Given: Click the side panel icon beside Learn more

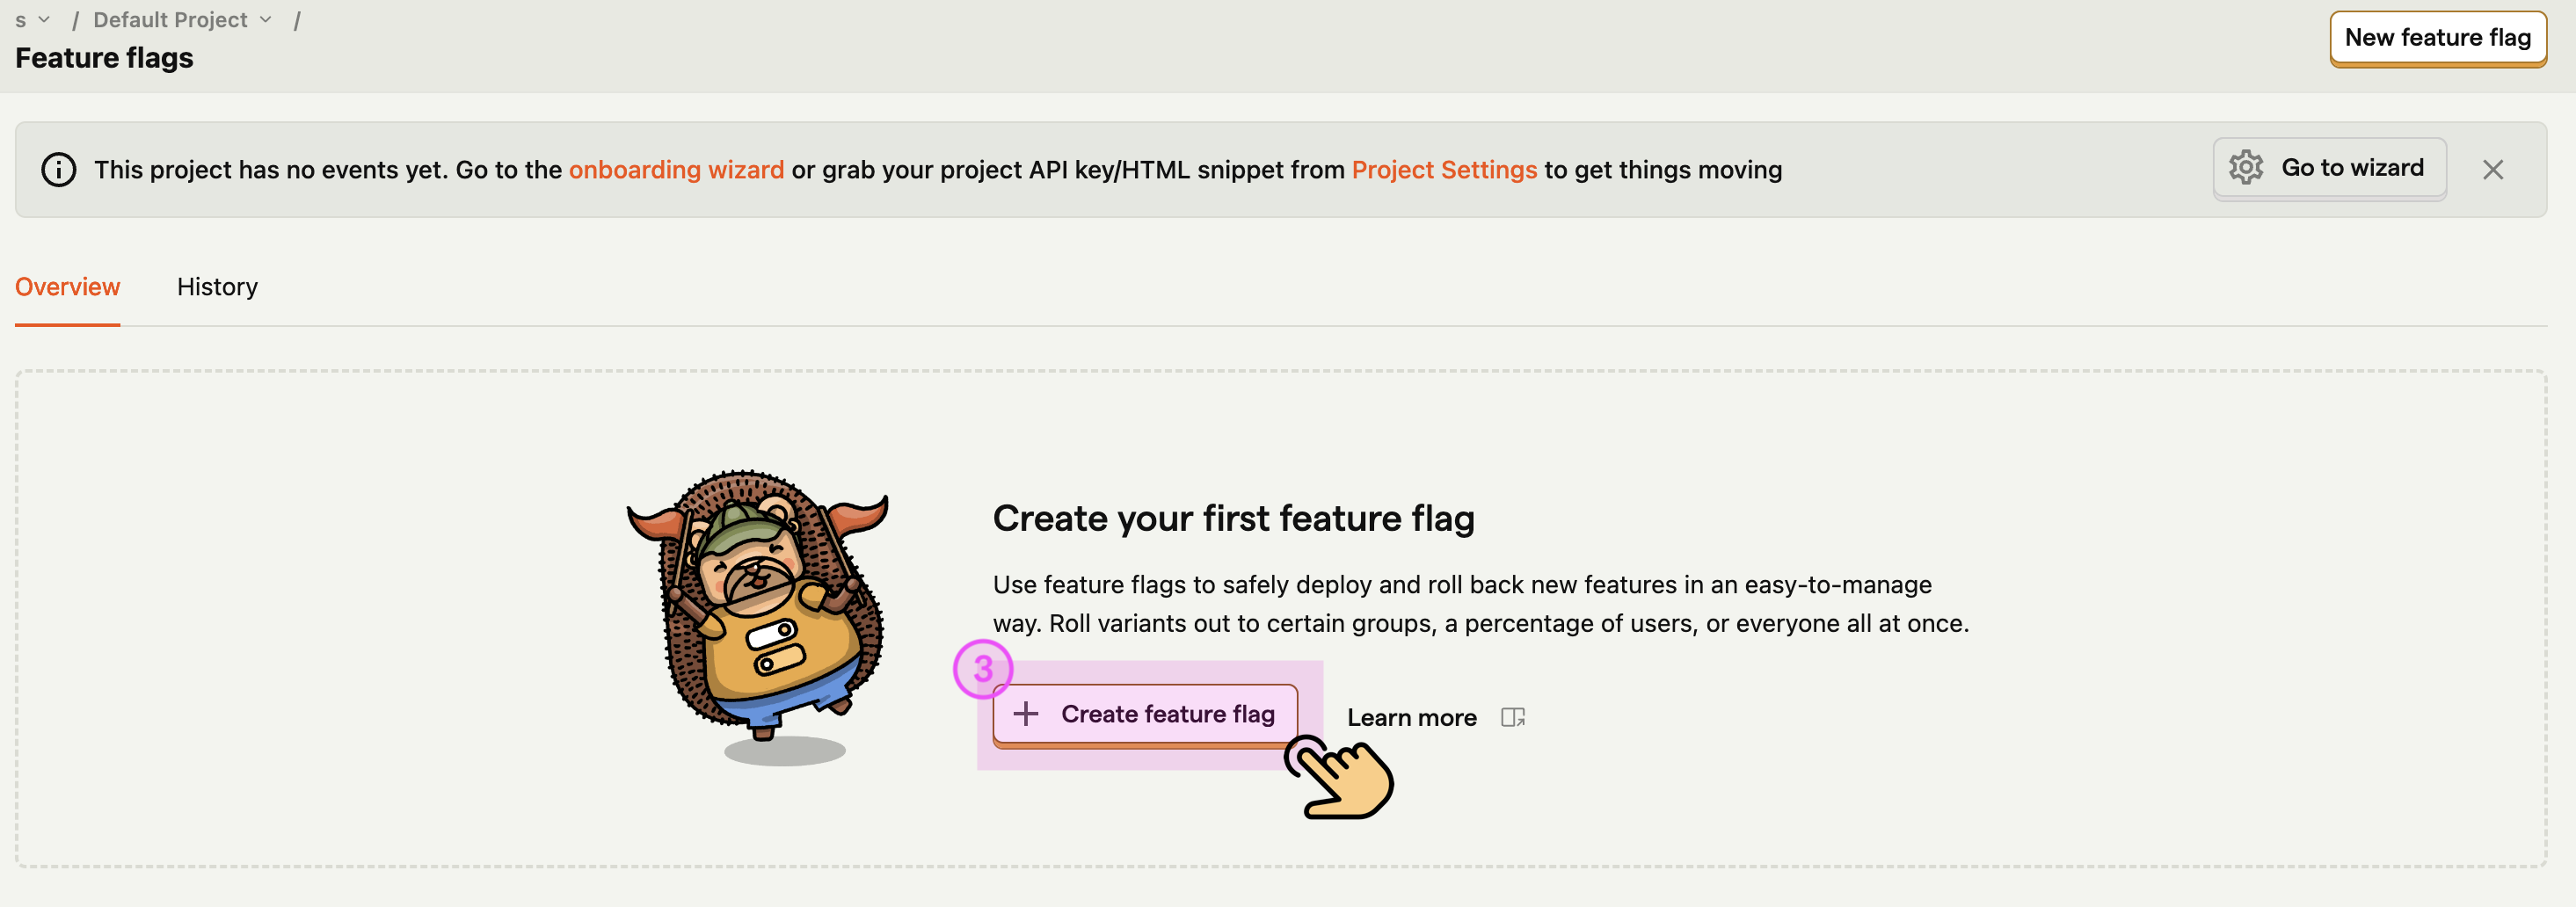Looking at the screenshot, I should (x=1512, y=717).
